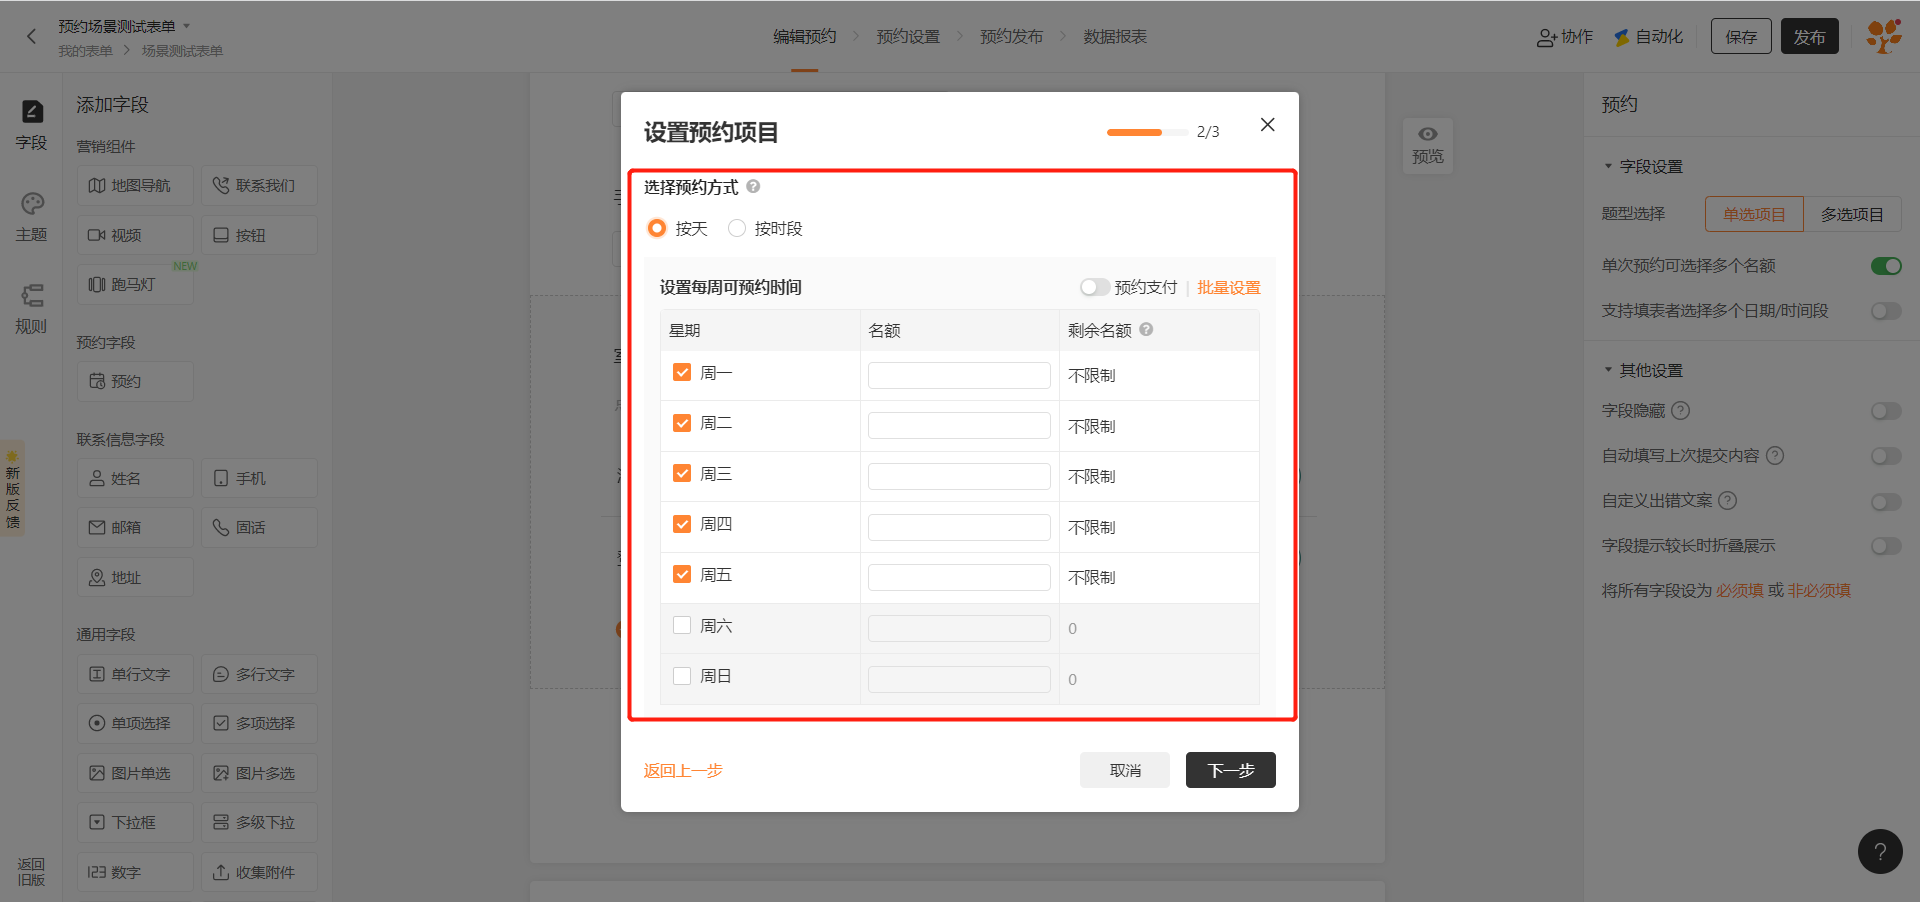Click the 预览 eye preview icon
This screenshot has height=902, width=1920.
pos(1427,134)
